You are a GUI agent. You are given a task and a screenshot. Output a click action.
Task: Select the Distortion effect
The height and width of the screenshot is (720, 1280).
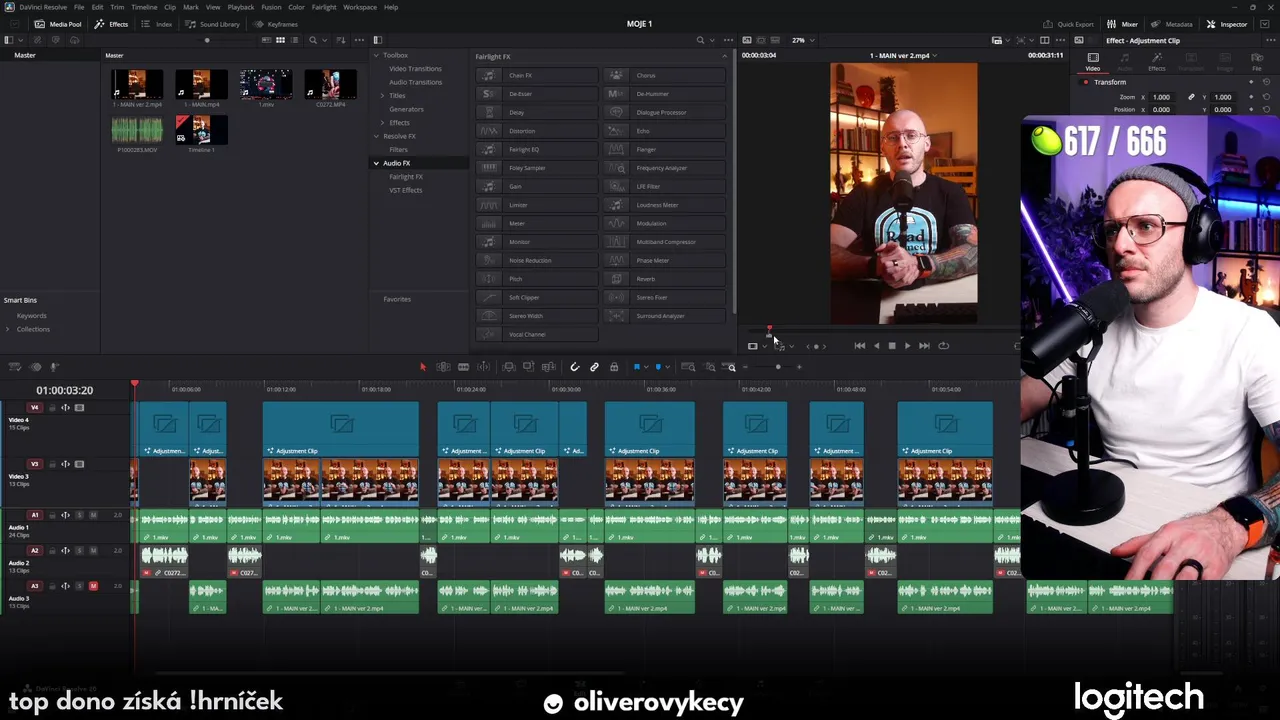tap(536, 131)
